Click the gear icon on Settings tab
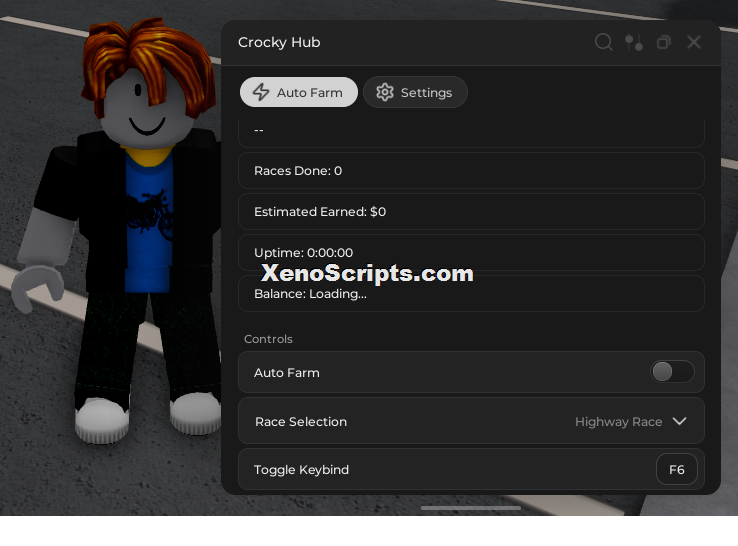738x546 pixels. 385,92
